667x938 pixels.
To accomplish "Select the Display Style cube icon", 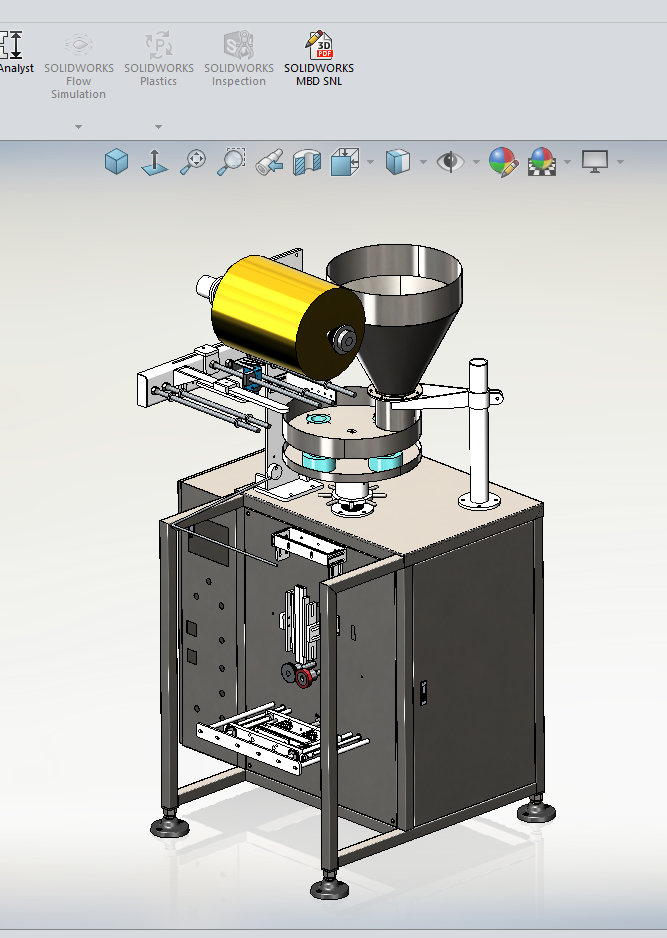I will [398, 162].
